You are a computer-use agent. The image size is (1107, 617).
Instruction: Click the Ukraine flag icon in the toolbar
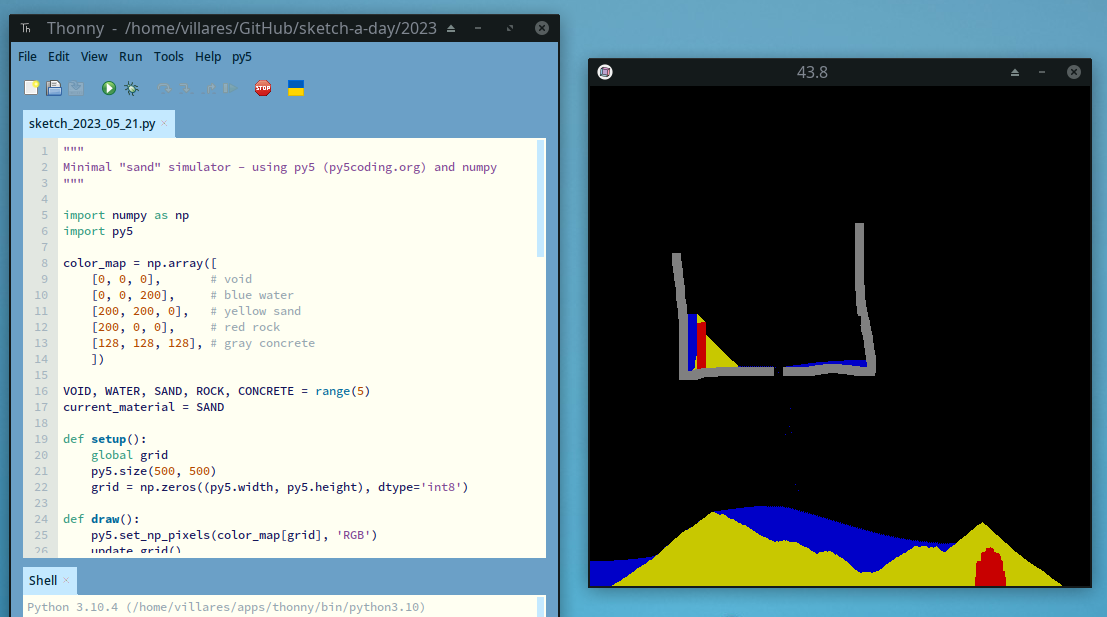[296, 88]
